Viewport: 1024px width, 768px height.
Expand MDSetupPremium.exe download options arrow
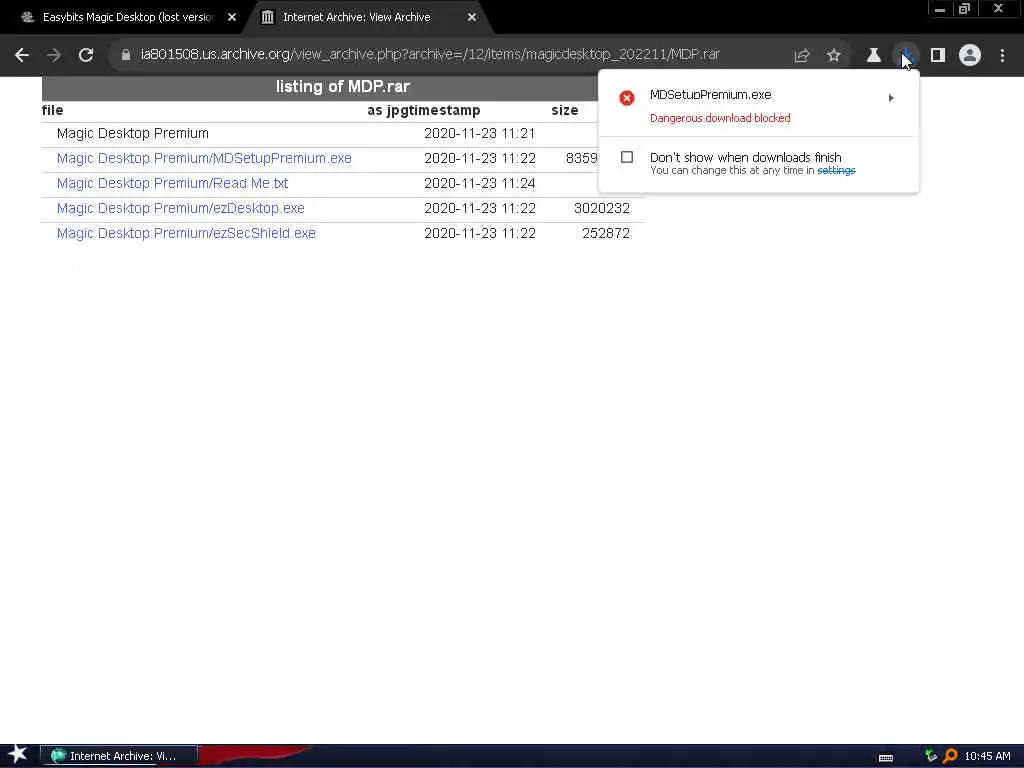pos(891,98)
